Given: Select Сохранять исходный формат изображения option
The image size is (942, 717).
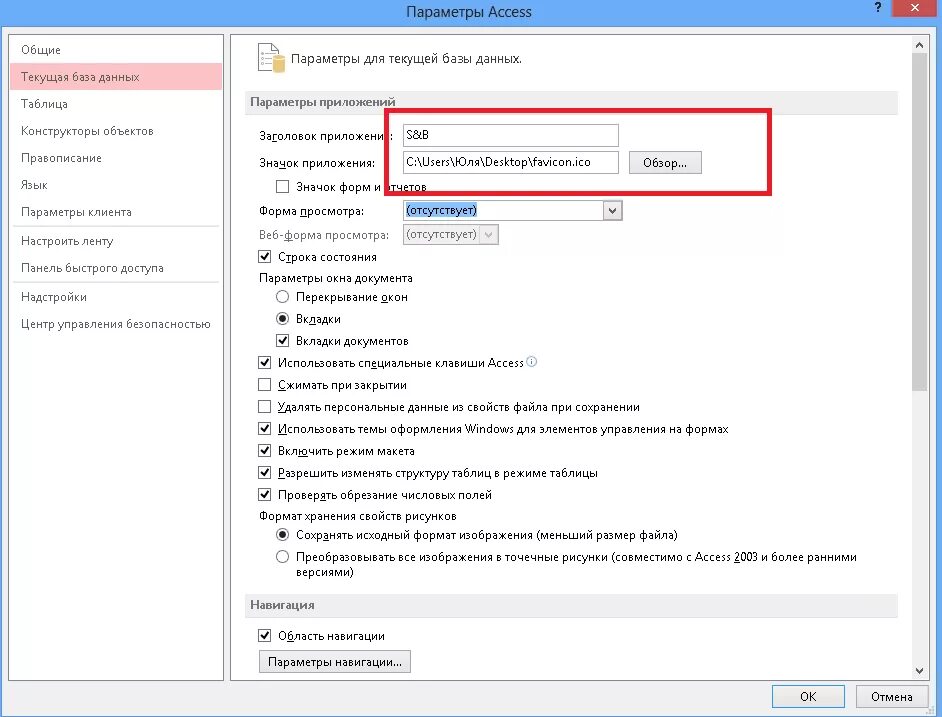Looking at the screenshot, I should (x=282, y=535).
